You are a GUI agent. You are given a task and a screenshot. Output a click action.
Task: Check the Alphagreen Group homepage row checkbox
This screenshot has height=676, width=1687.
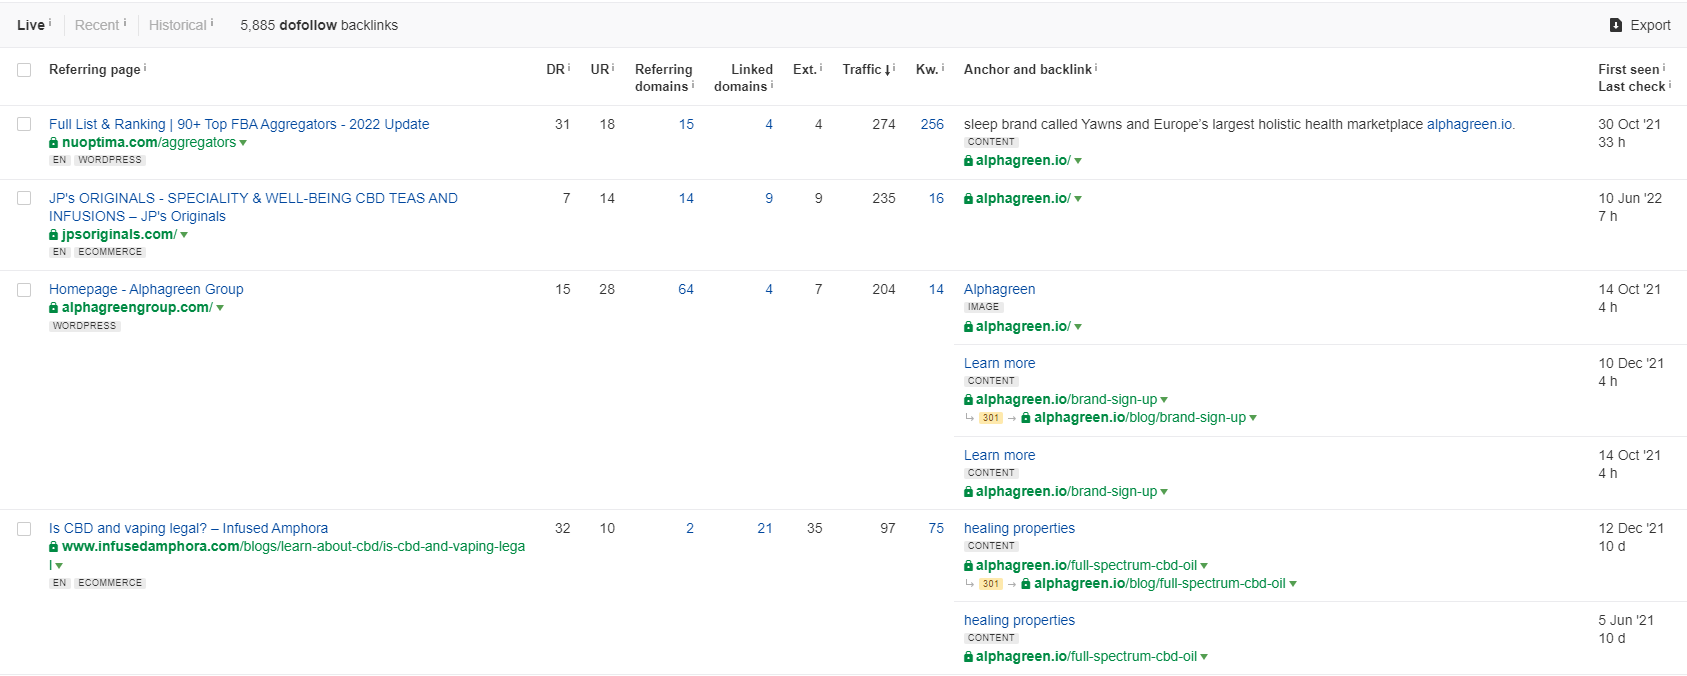pyautogui.click(x=24, y=290)
